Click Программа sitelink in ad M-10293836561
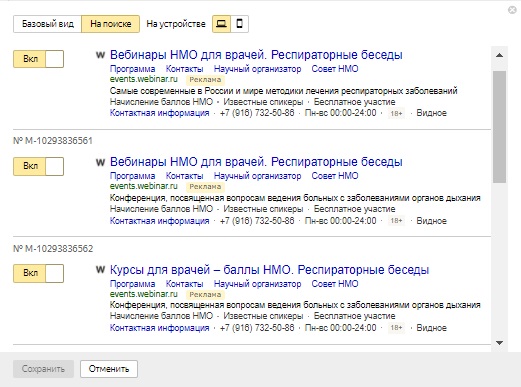Screen dimensions: 521x387 (x=132, y=176)
